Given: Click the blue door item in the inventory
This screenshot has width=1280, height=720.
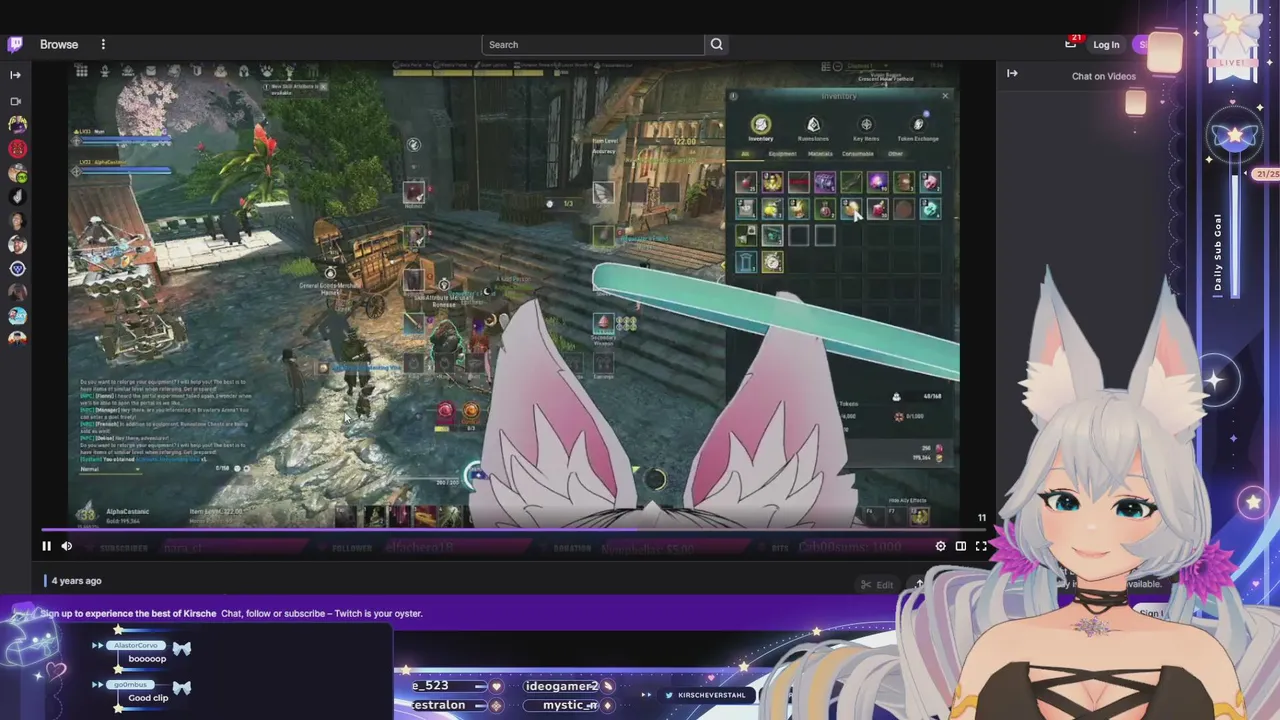Looking at the screenshot, I should pos(746,261).
